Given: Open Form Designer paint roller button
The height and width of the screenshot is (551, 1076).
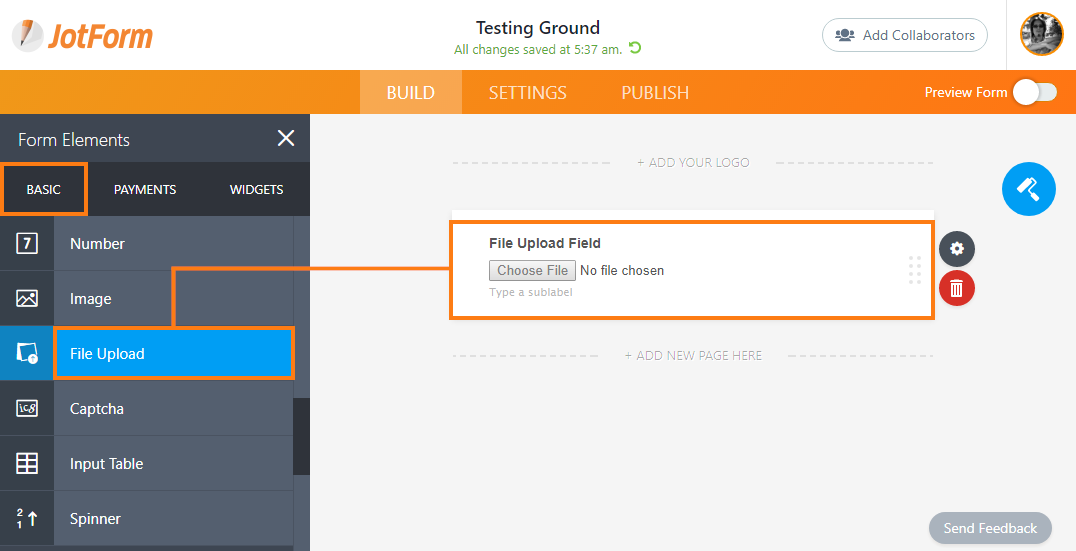Looking at the screenshot, I should point(1028,188).
